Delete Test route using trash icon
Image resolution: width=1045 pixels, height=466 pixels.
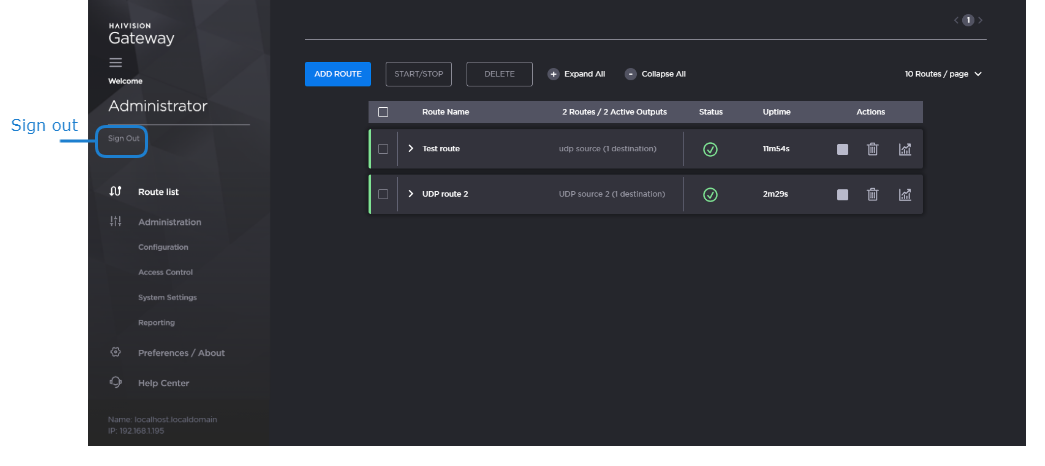click(x=872, y=149)
